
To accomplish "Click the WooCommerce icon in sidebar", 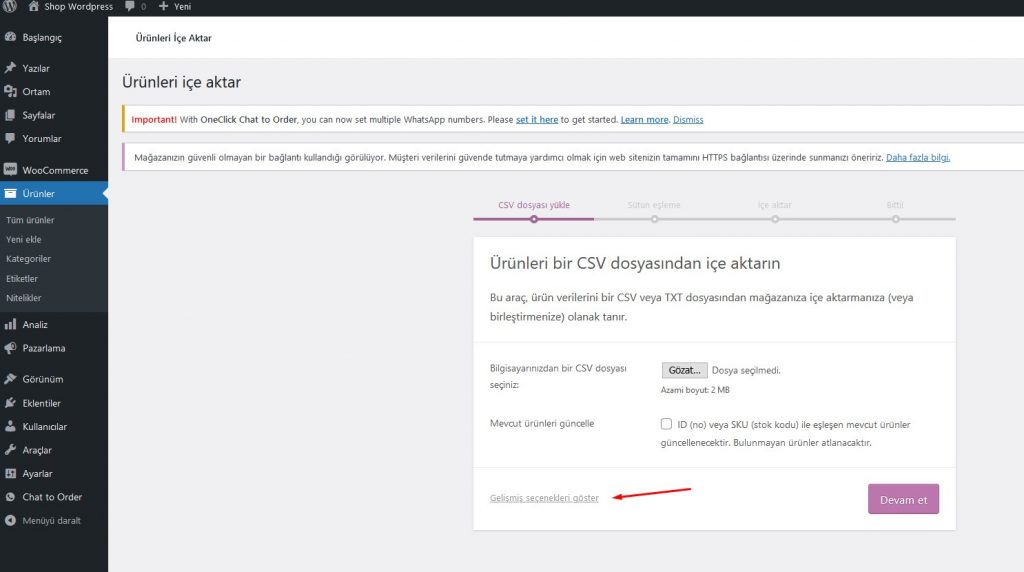I will click(10, 170).
